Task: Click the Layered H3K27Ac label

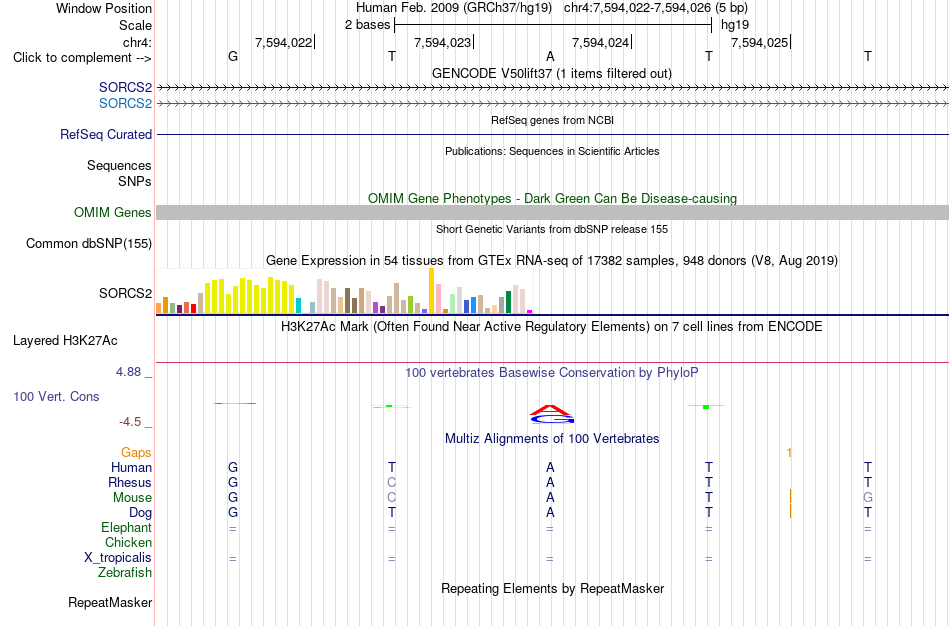Action: coord(65,341)
